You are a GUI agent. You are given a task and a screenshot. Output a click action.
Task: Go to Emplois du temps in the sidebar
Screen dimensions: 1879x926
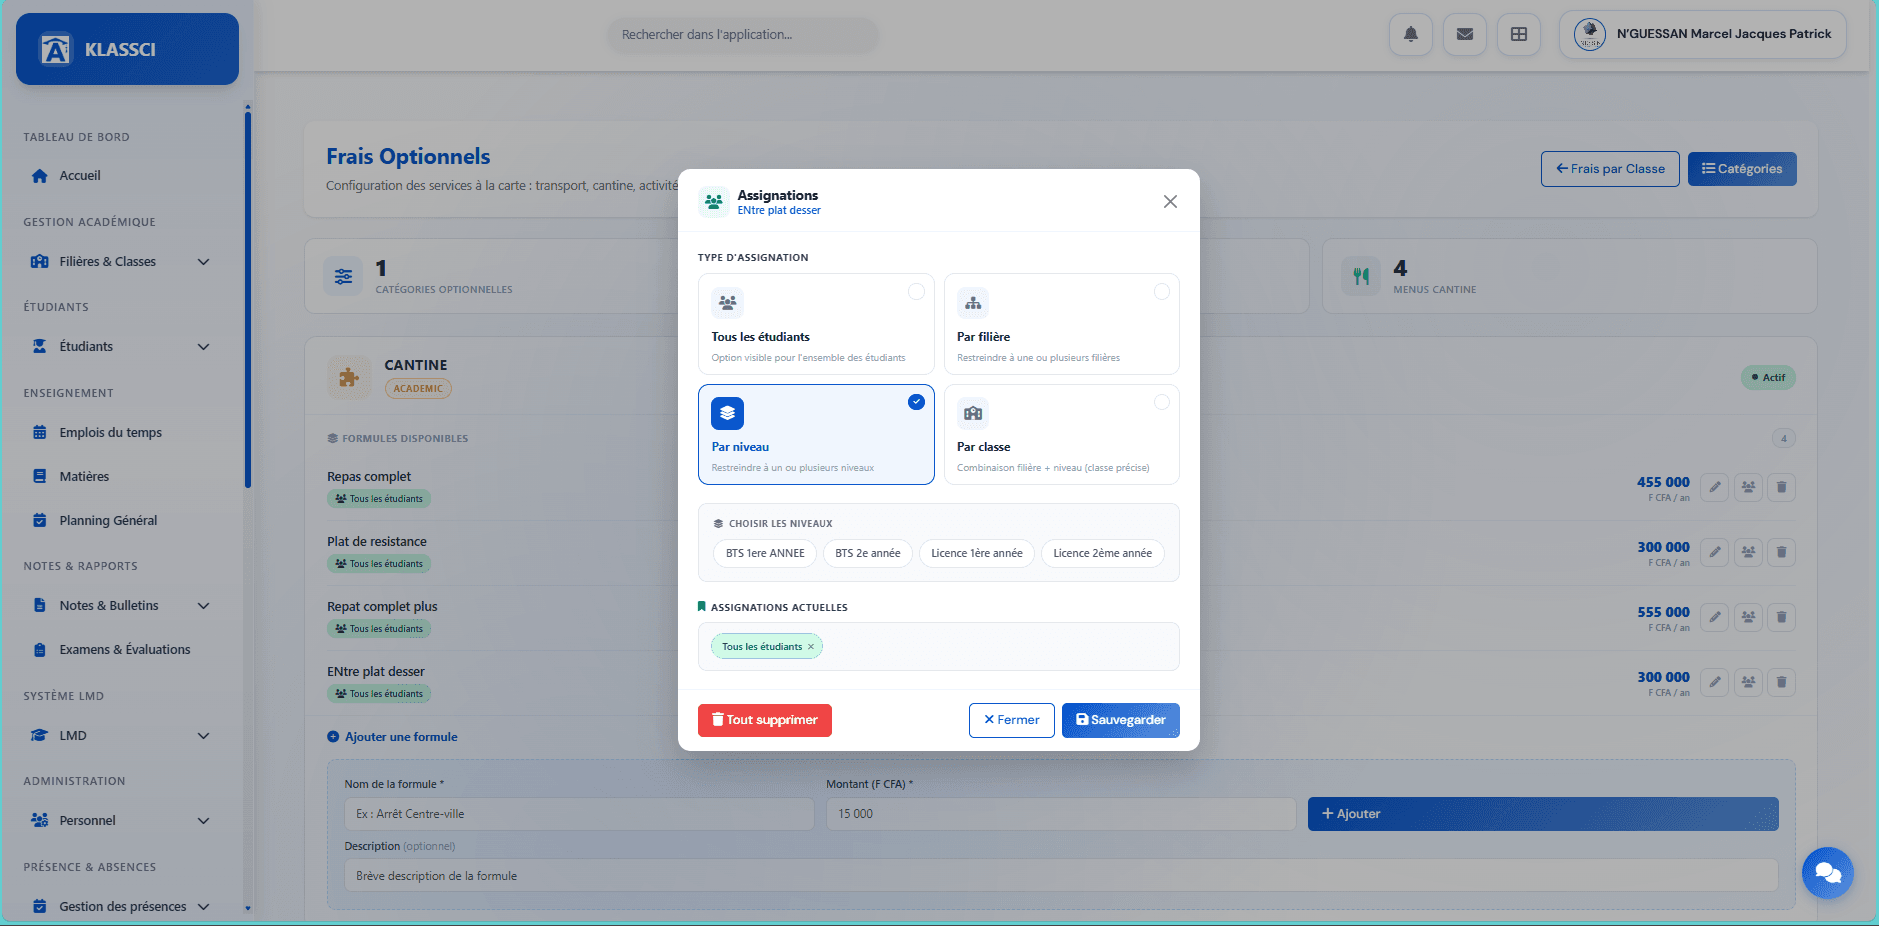click(110, 432)
